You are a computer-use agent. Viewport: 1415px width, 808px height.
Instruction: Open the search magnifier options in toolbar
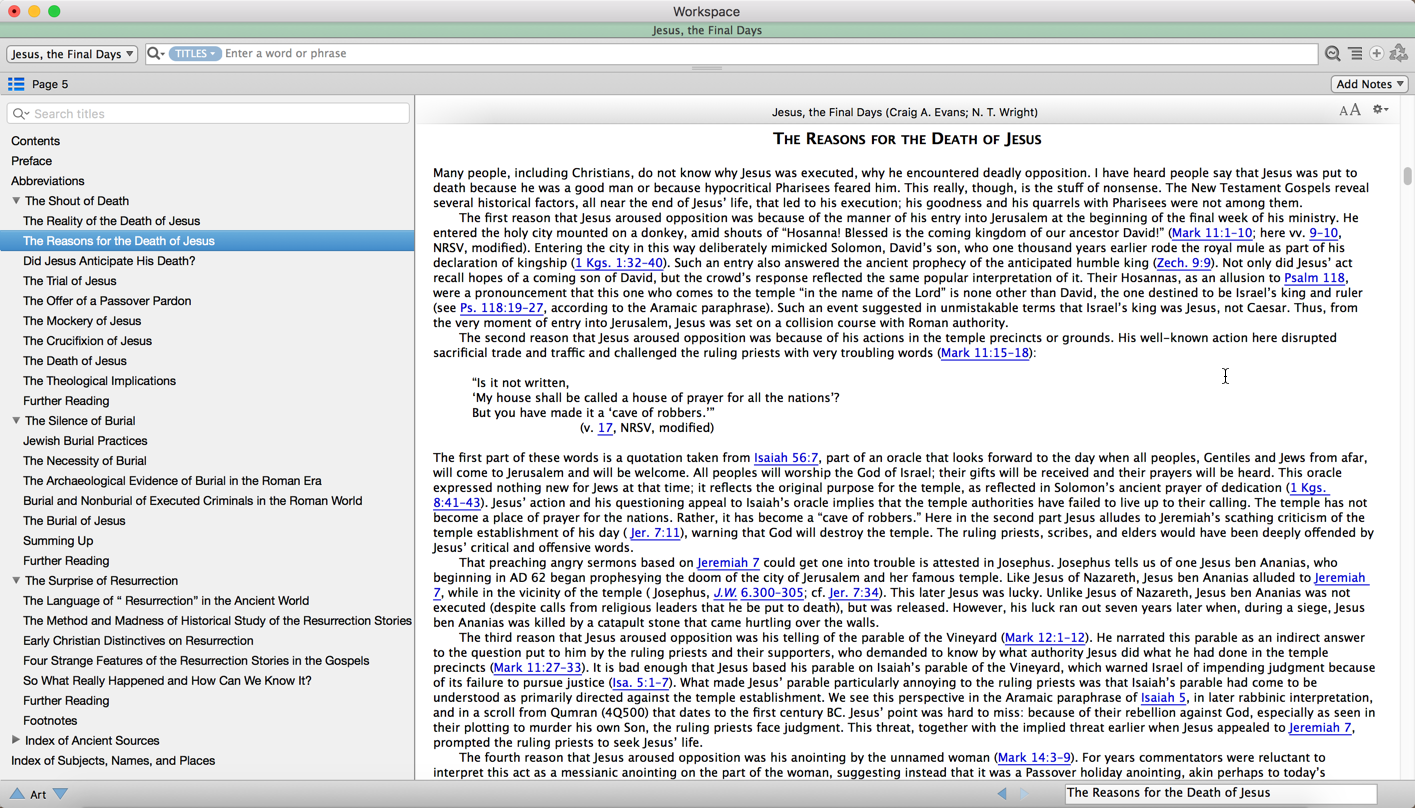(x=156, y=53)
